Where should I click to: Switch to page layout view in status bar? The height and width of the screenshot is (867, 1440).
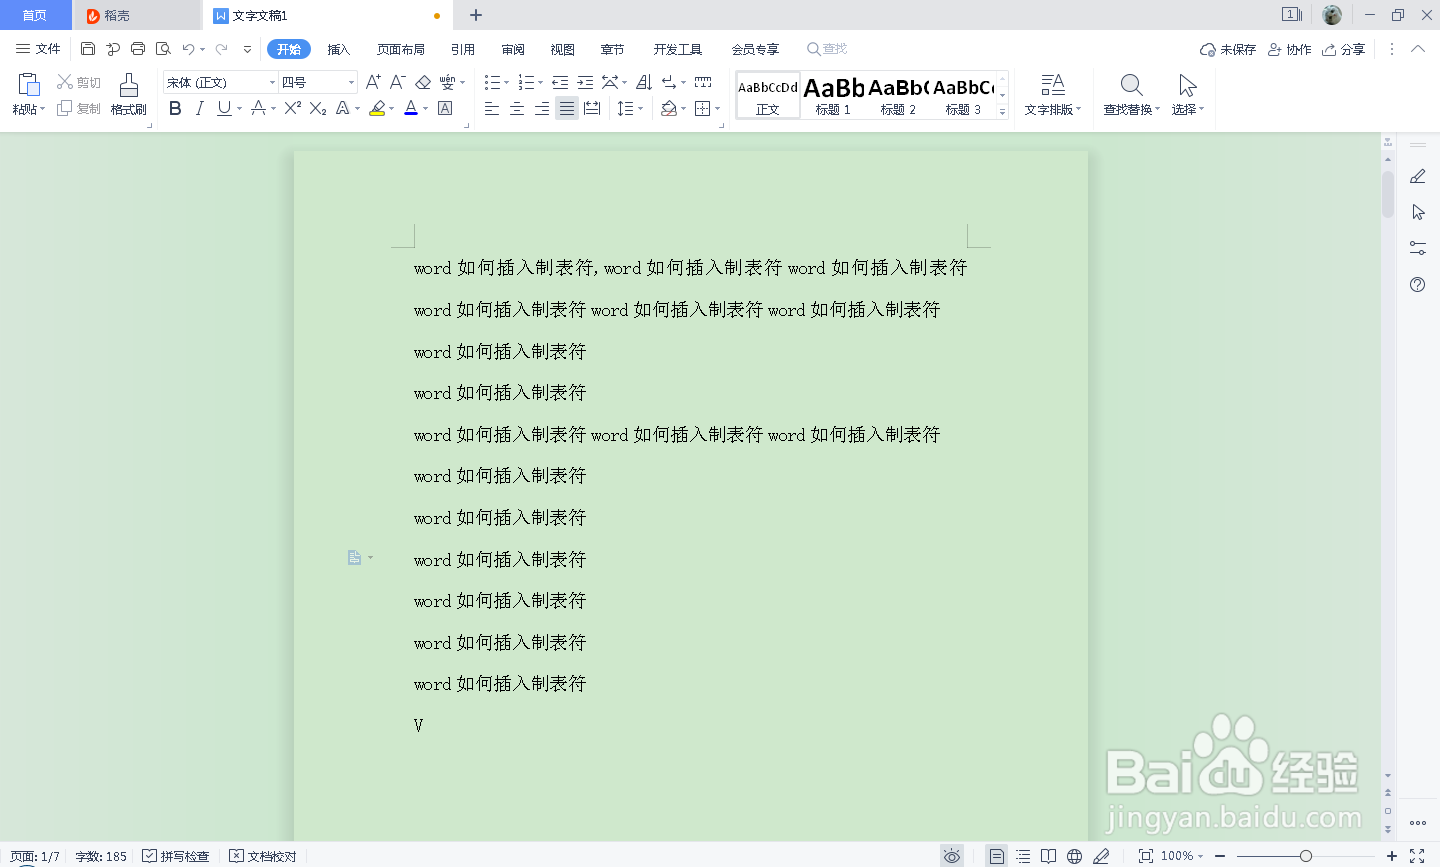tap(996, 856)
